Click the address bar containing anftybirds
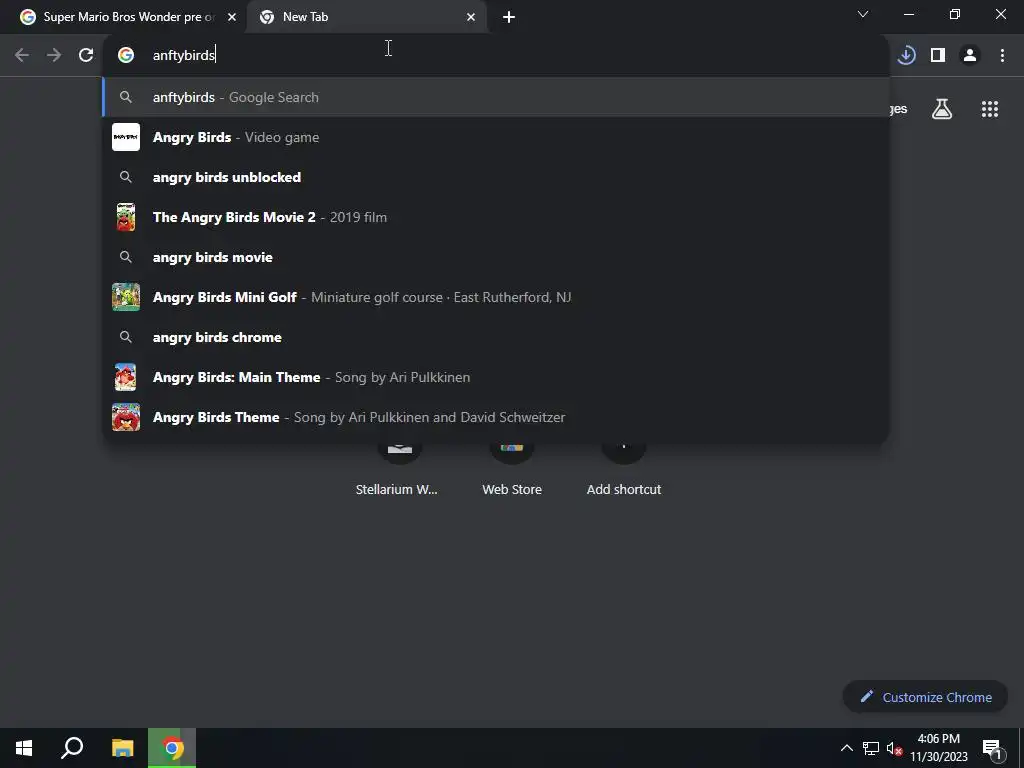The image size is (1024, 768). [496, 55]
